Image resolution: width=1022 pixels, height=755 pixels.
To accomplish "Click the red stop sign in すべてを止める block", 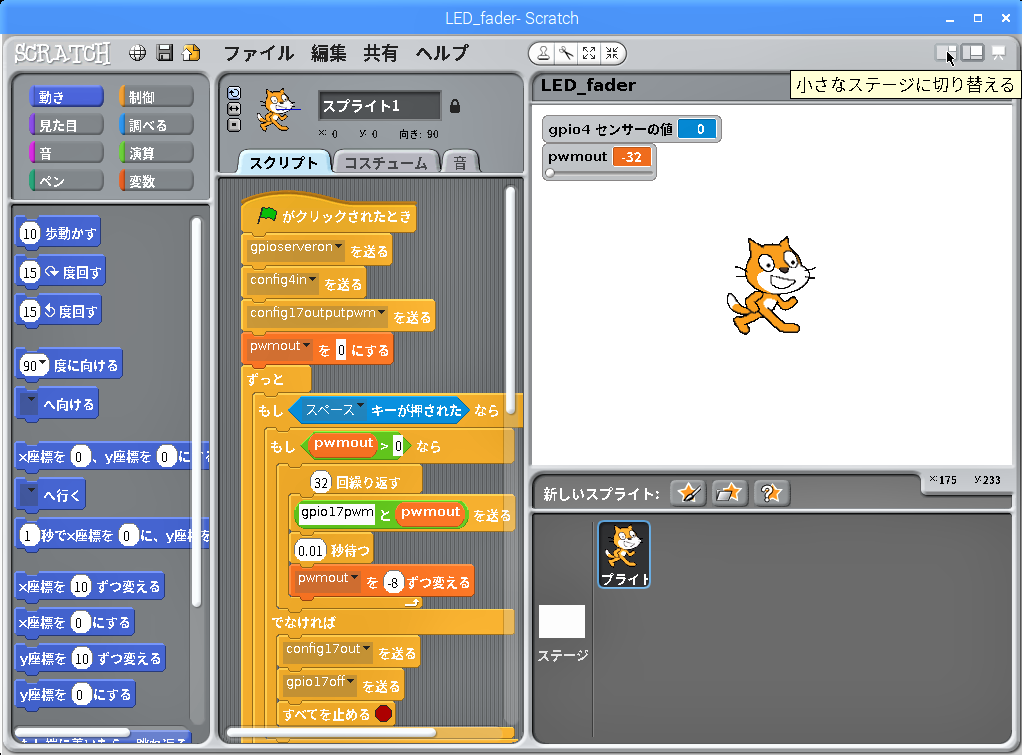I will click(383, 713).
